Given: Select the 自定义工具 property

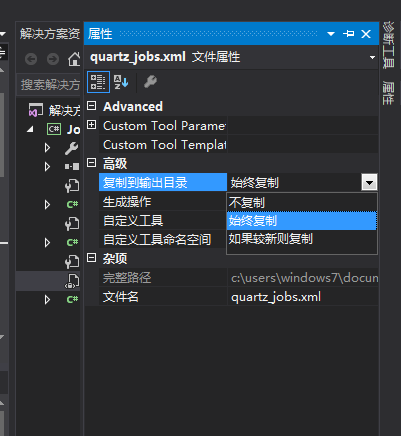Looking at the screenshot, I should coord(163,221).
